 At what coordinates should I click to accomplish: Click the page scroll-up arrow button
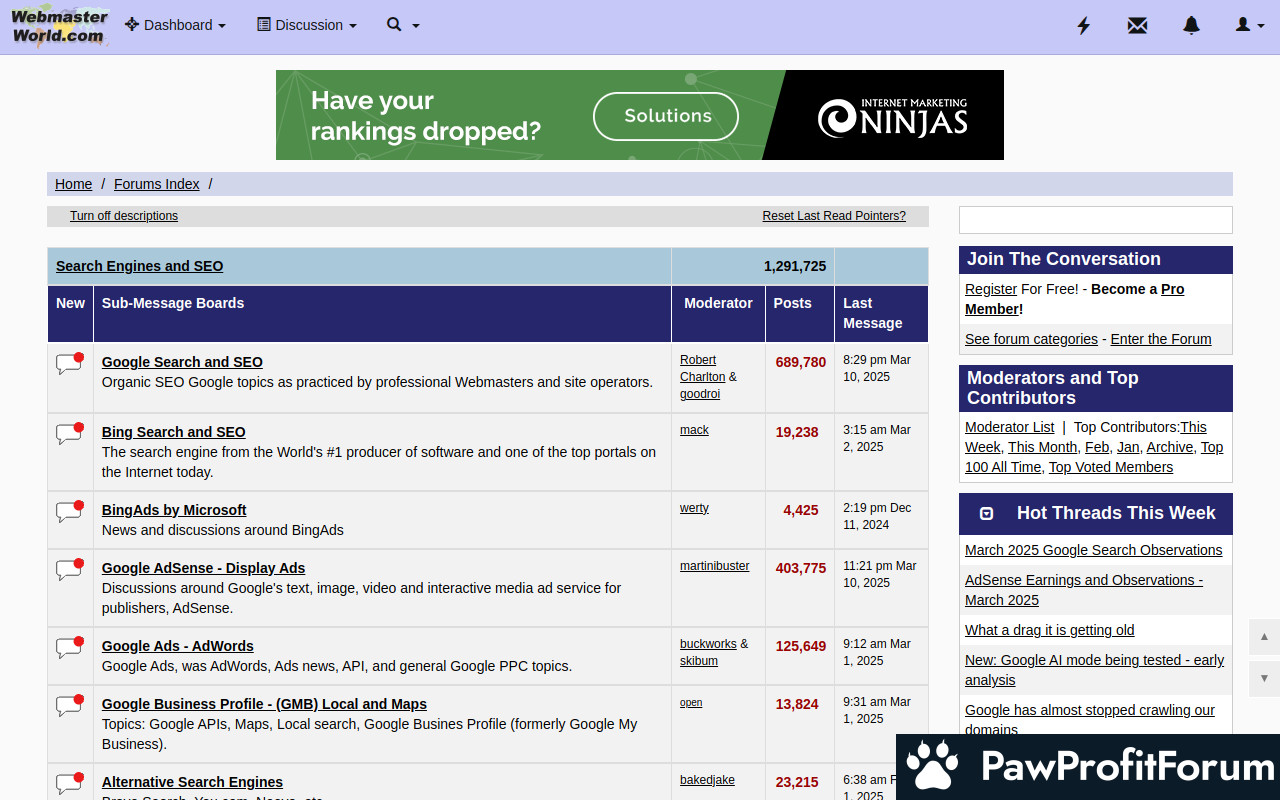[1264, 636]
